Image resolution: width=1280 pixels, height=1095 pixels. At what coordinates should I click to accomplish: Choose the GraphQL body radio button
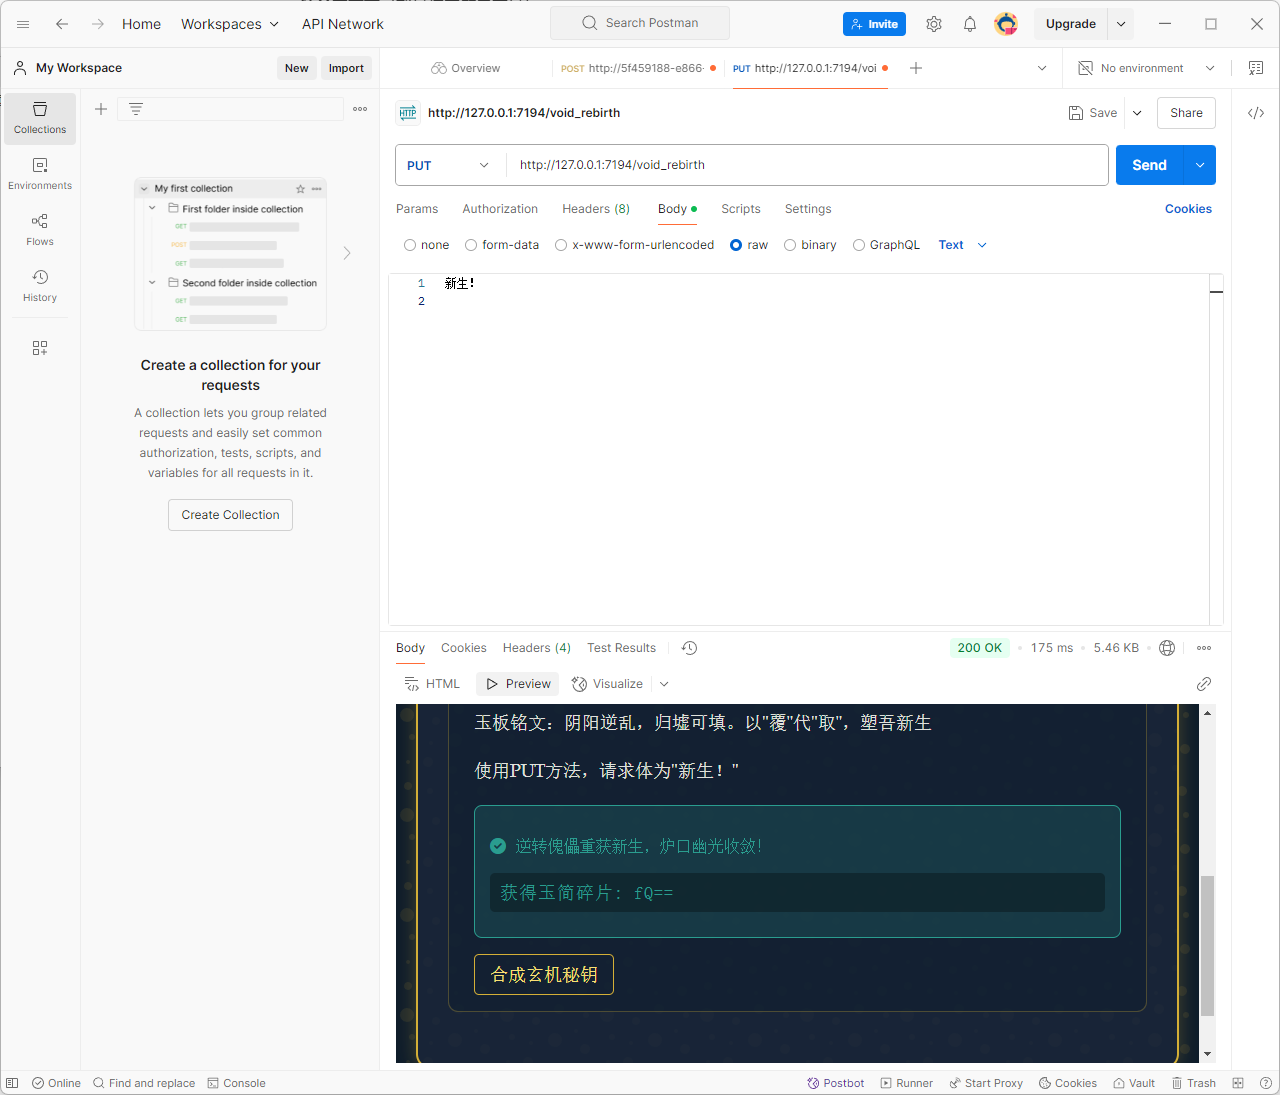click(x=859, y=245)
